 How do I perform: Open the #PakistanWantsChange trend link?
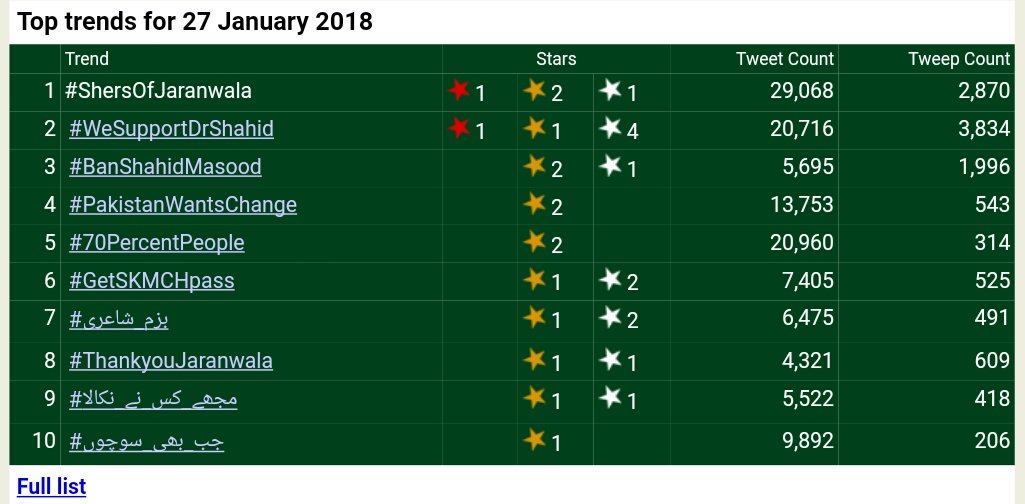coord(183,205)
